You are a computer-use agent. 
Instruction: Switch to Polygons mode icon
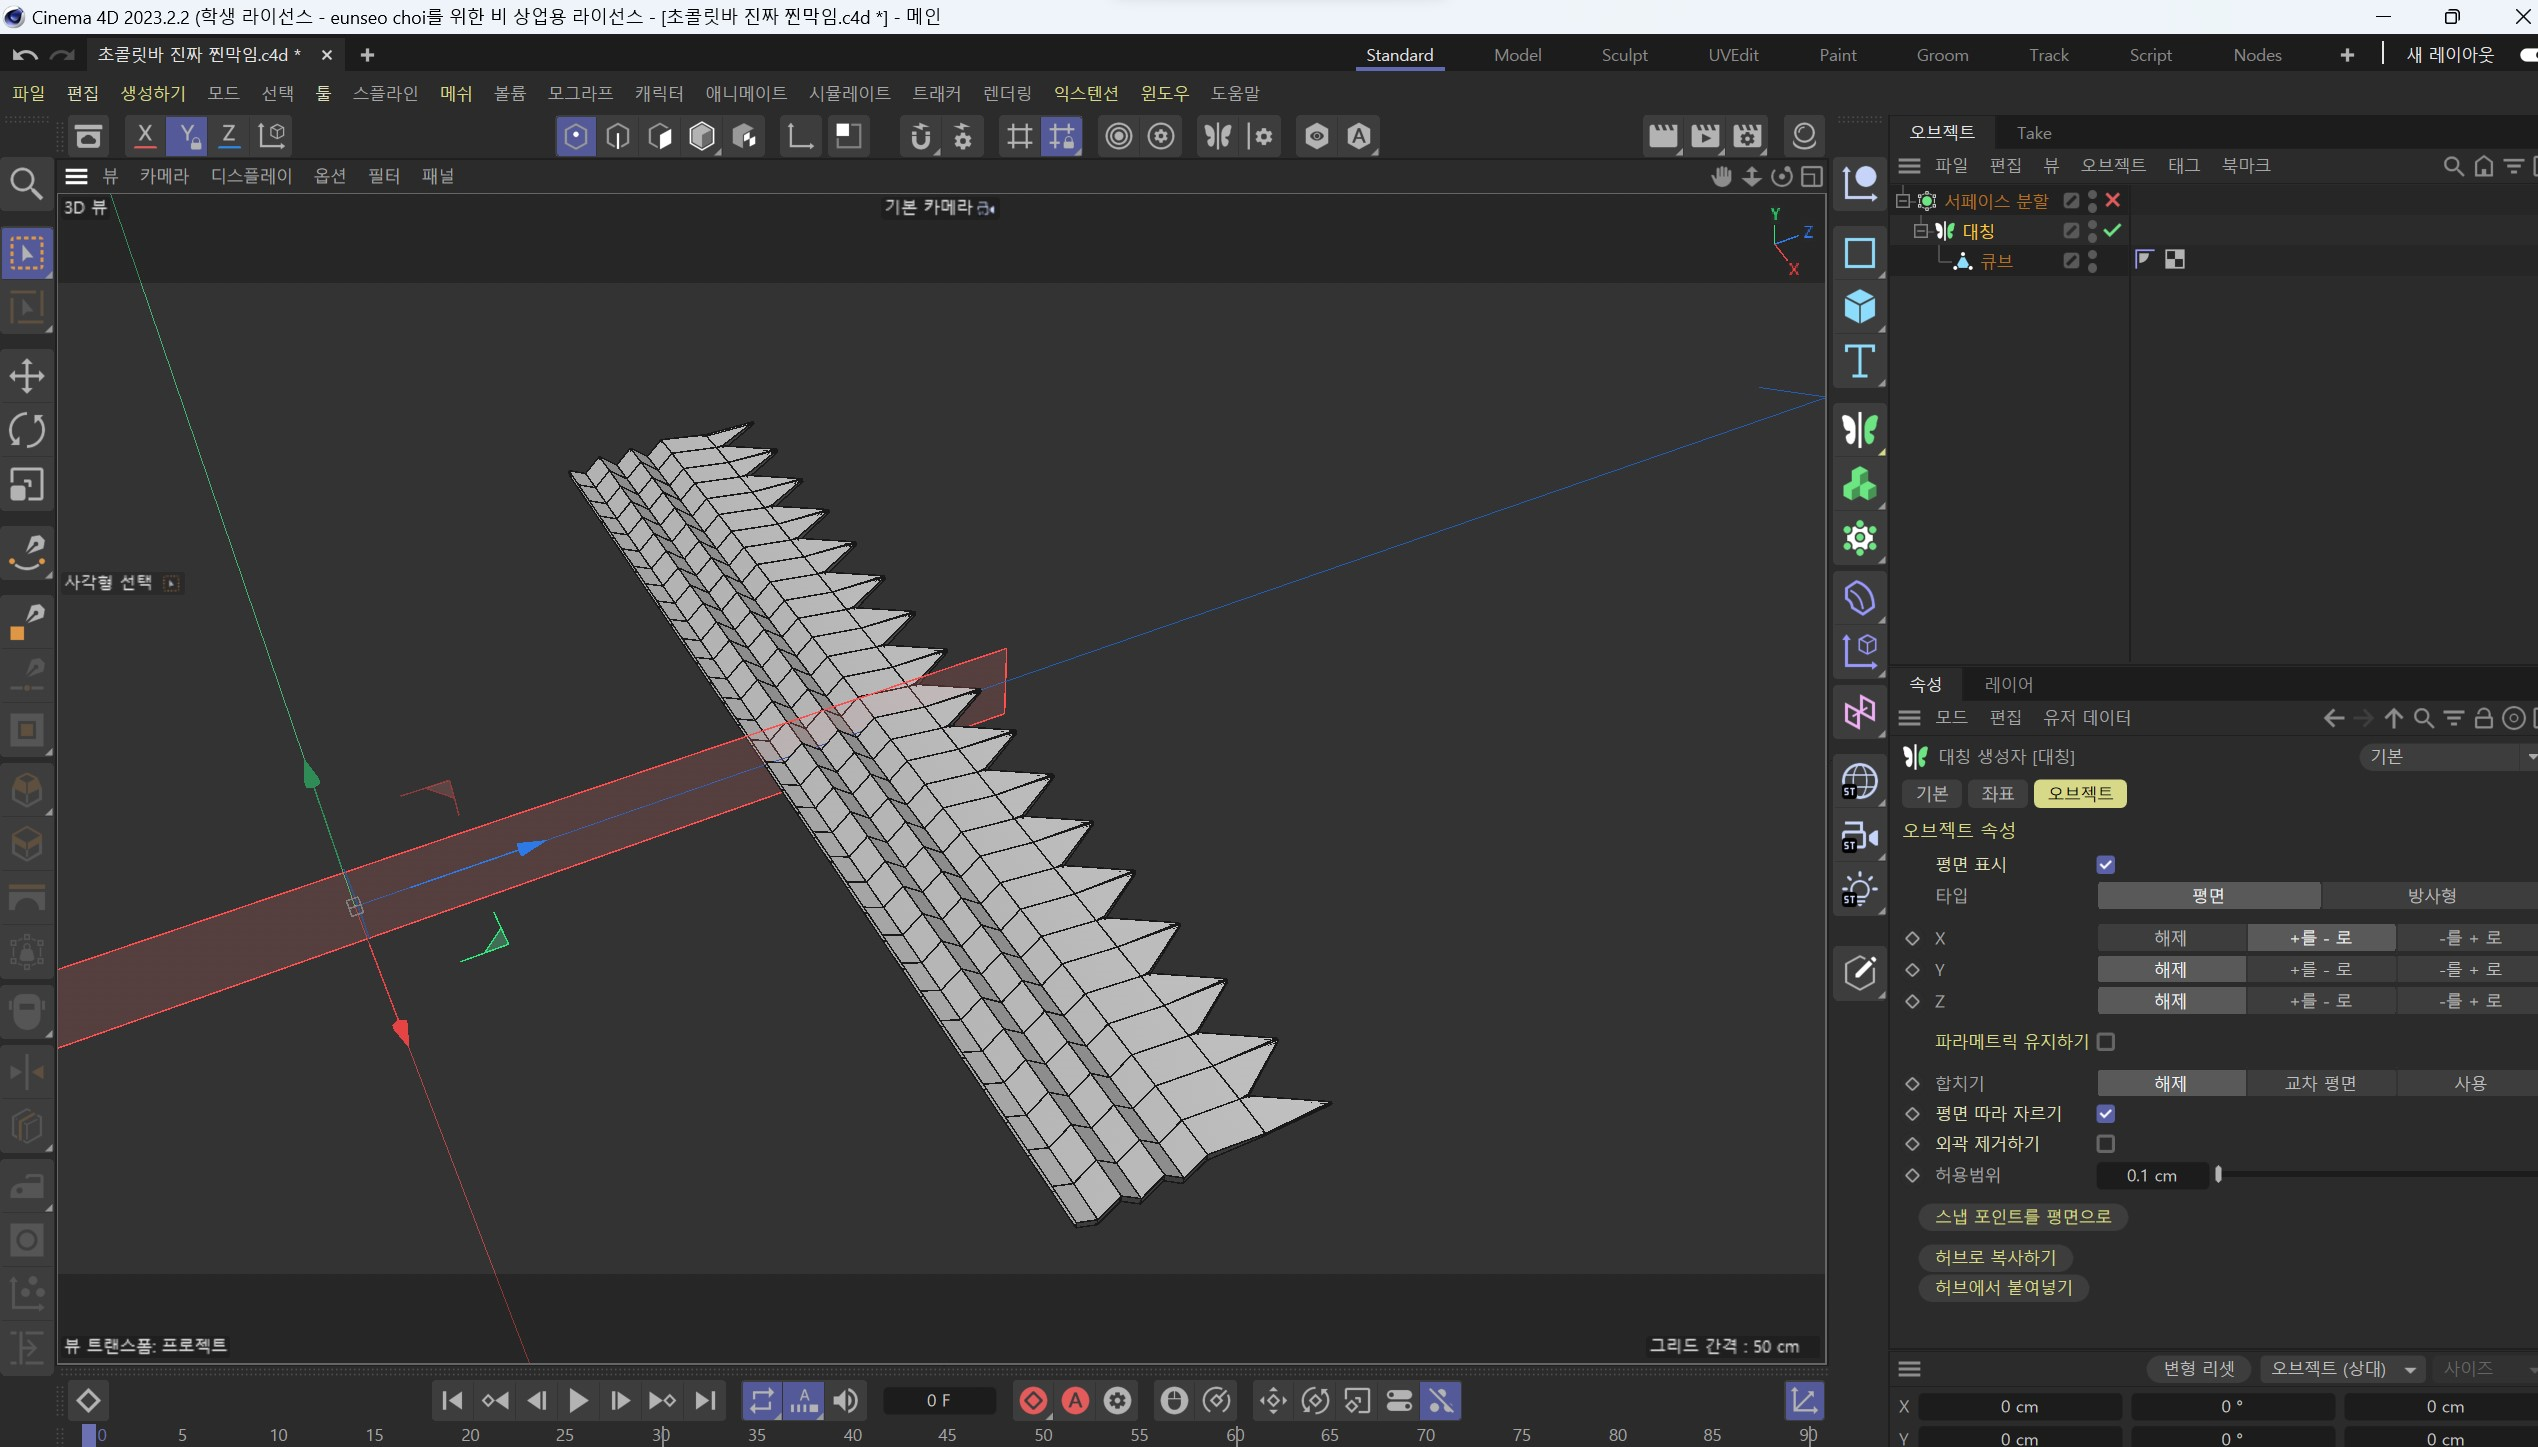660,136
